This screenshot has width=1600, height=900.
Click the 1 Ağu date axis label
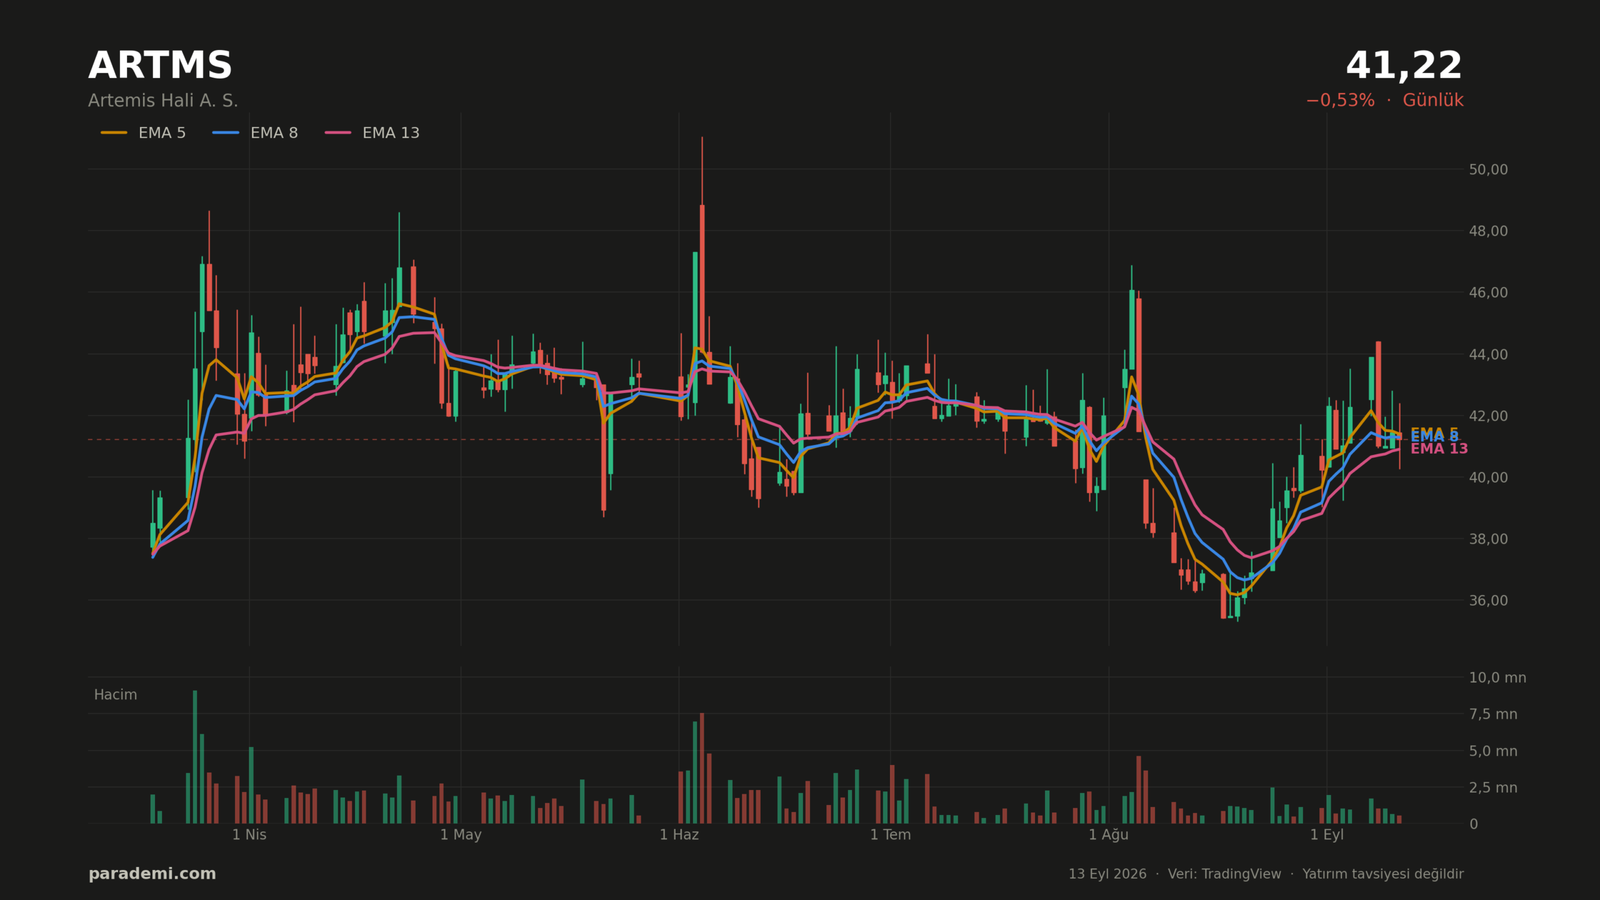tap(1108, 835)
